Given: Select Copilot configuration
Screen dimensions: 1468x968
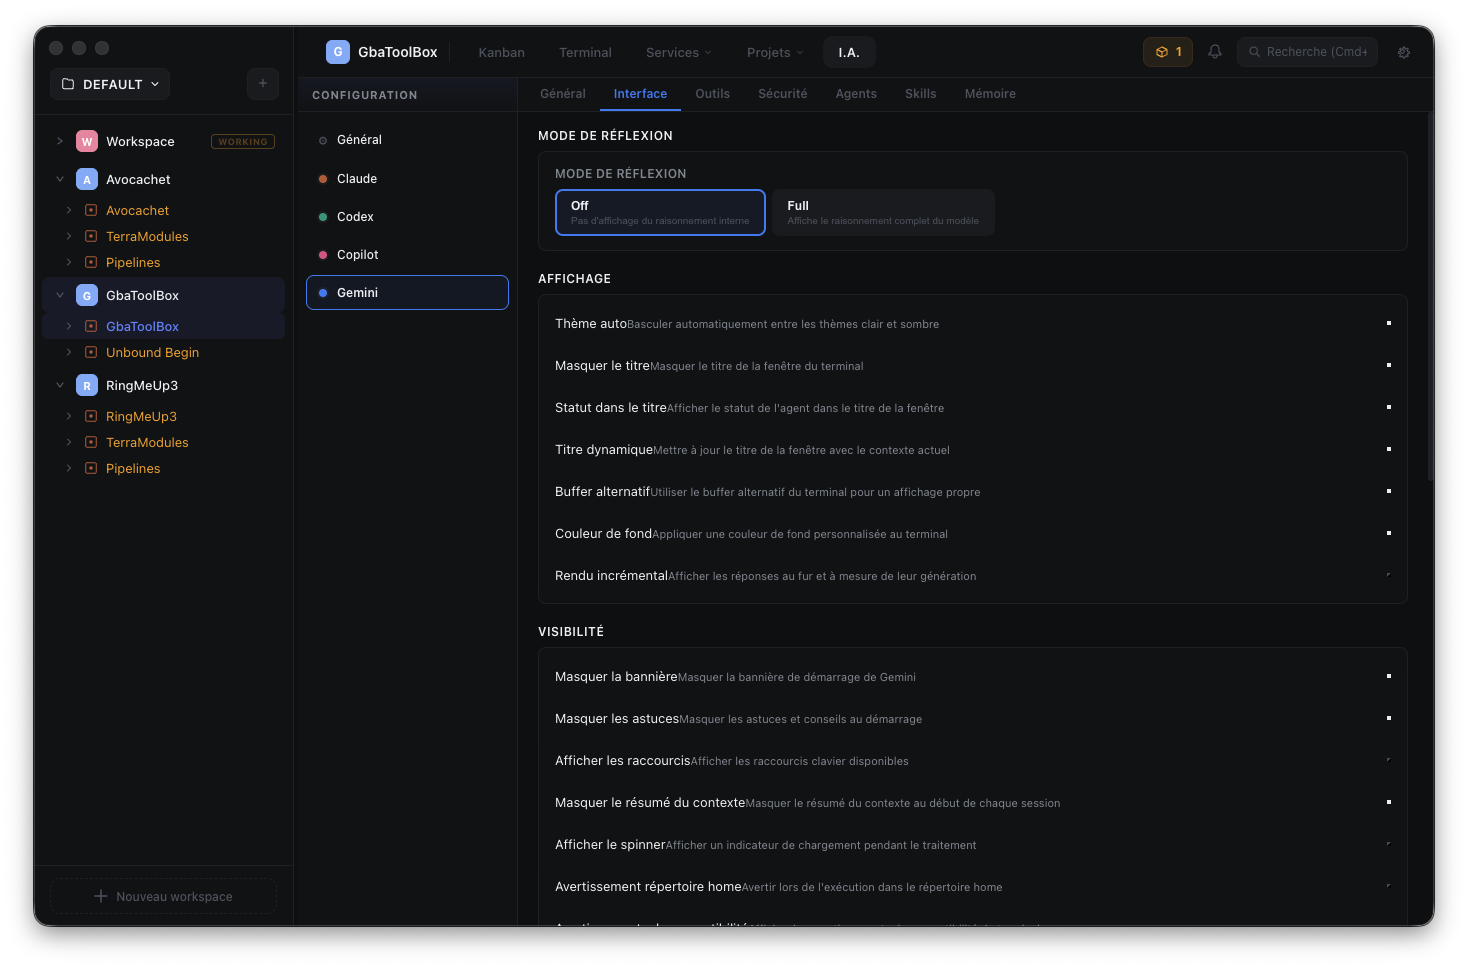Looking at the screenshot, I should [407, 255].
